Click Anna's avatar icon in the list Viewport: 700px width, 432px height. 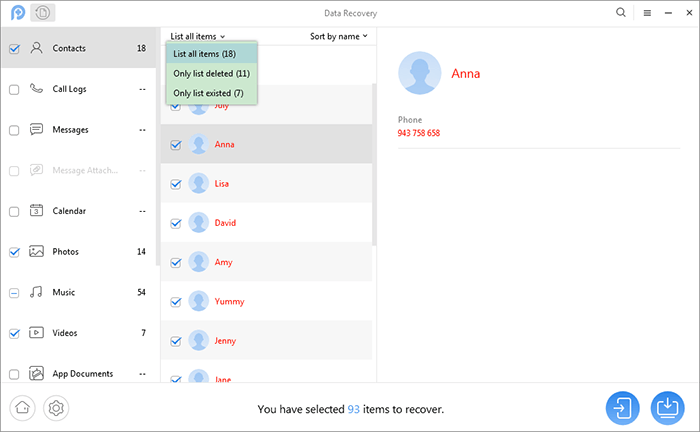[199, 144]
